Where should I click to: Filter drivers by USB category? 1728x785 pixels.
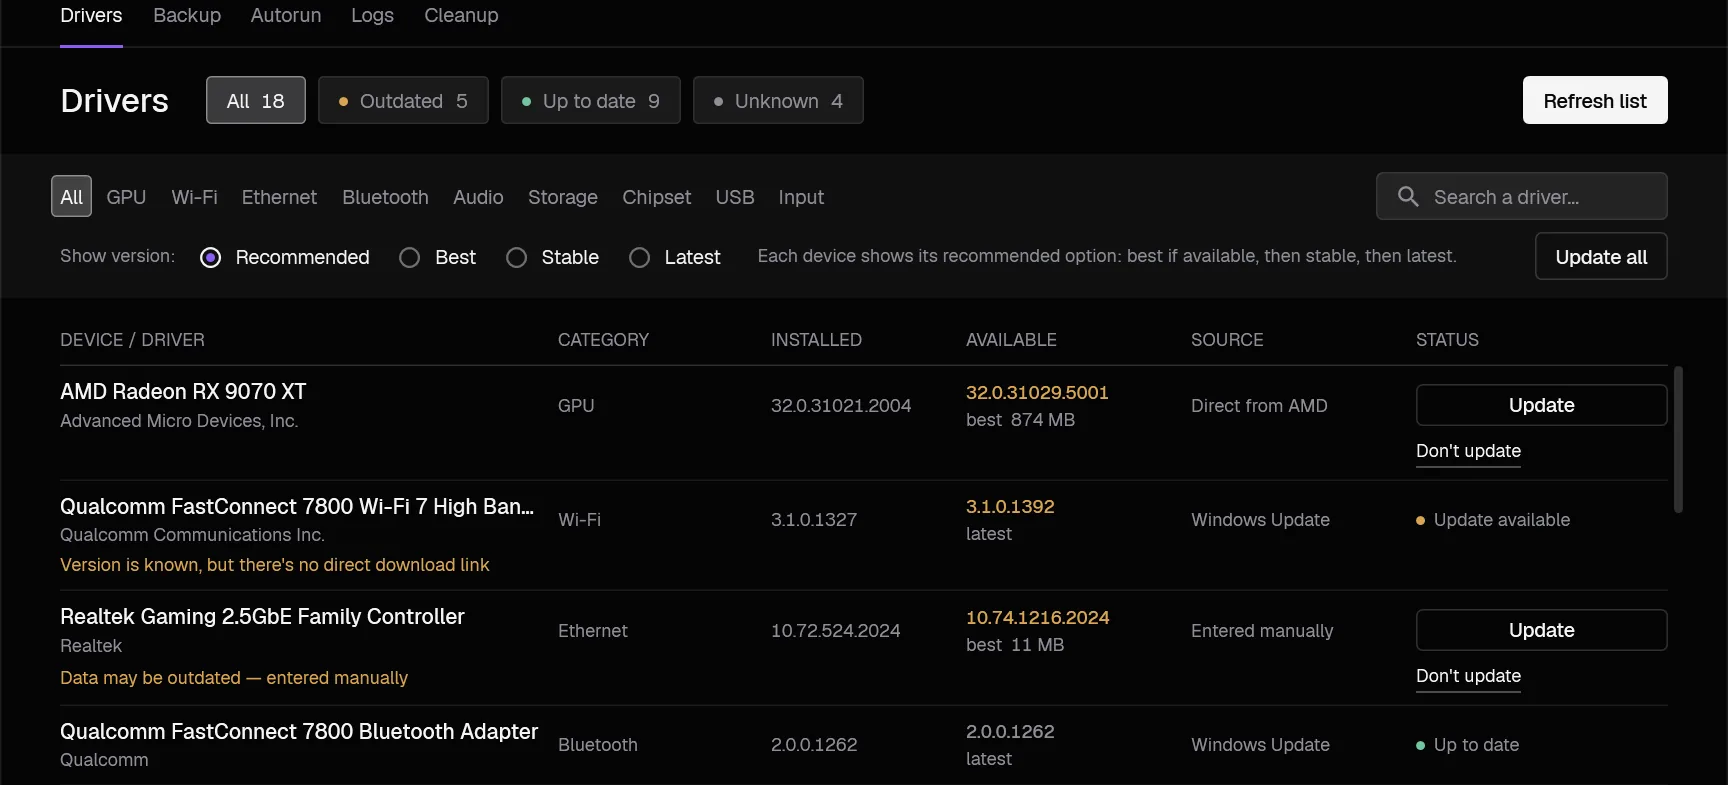pyautogui.click(x=735, y=197)
